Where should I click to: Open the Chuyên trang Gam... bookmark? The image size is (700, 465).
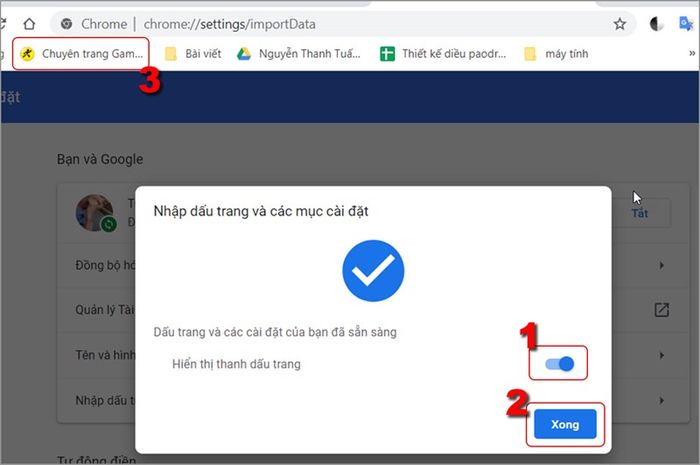pyautogui.click(x=82, y=54)
